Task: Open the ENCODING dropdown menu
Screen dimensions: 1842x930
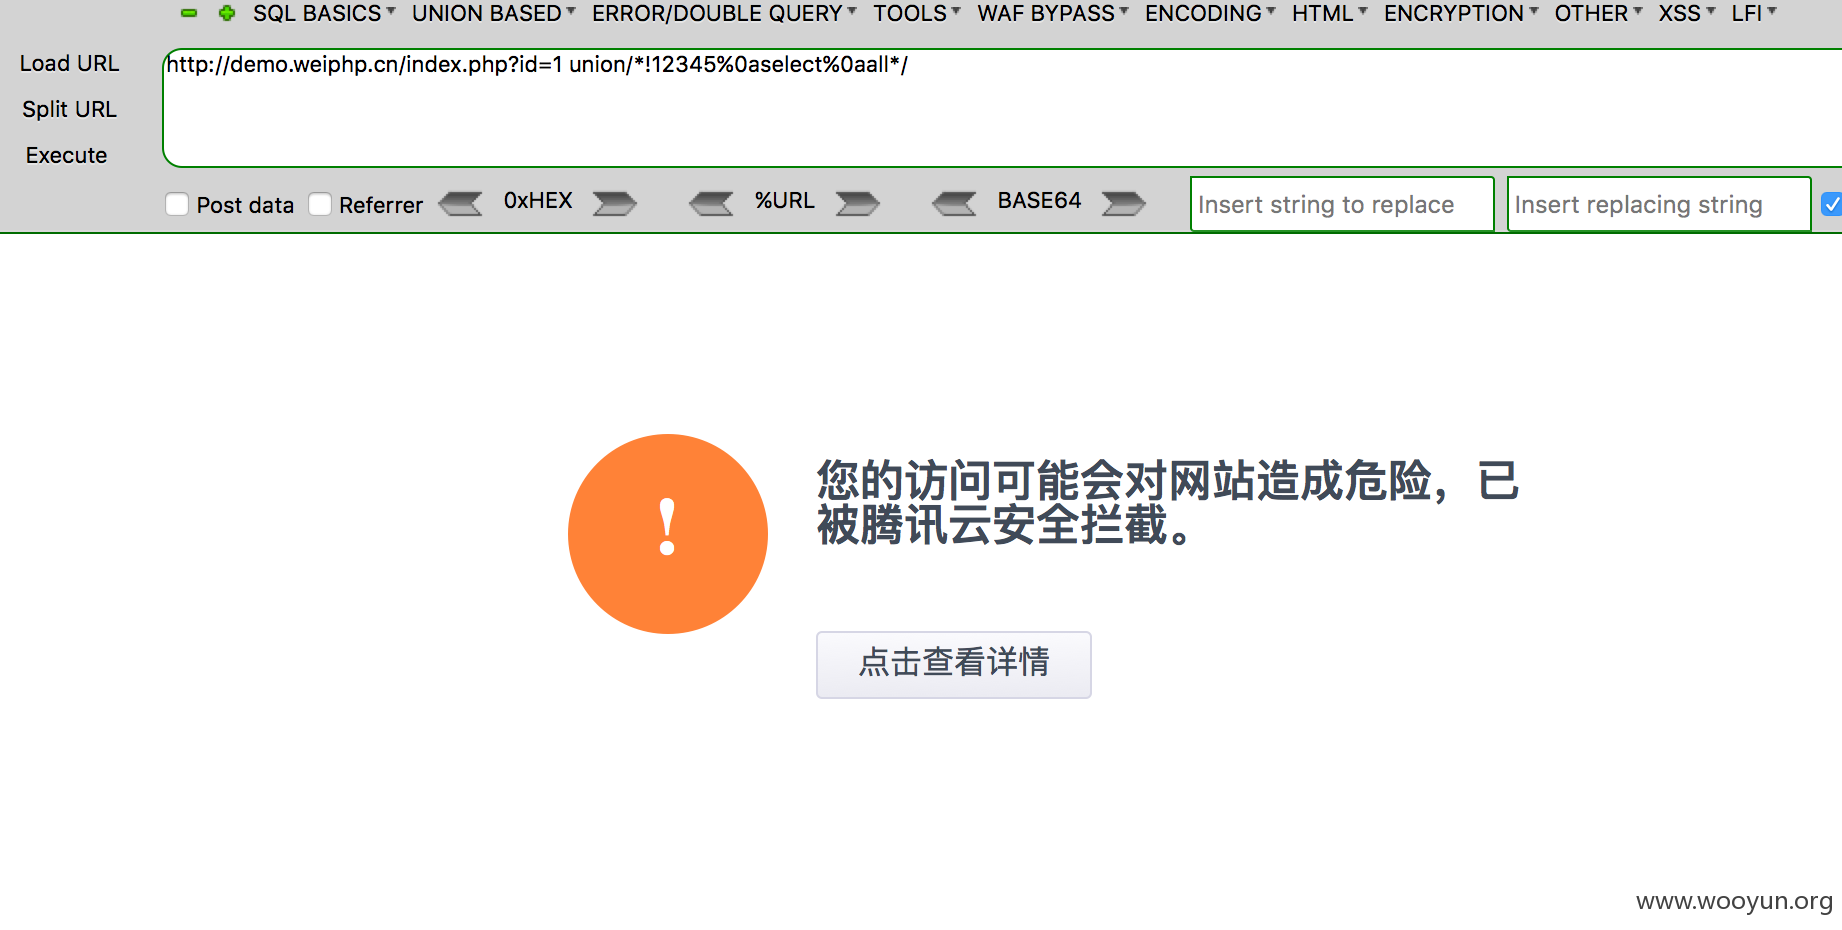Action: pos(1210,13)
